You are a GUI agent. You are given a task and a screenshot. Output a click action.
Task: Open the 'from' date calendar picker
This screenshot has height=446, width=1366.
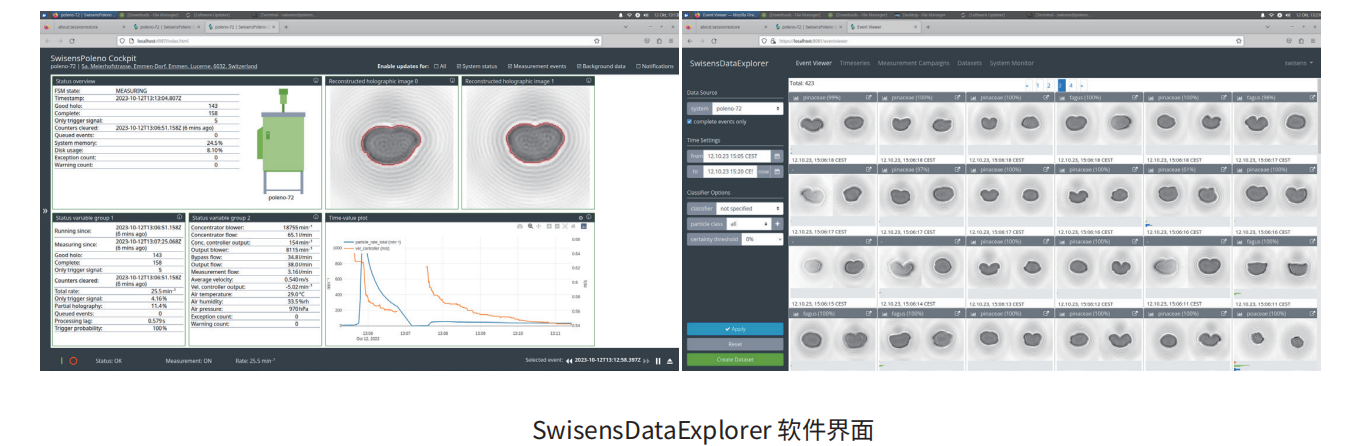[x=778, y=156]
